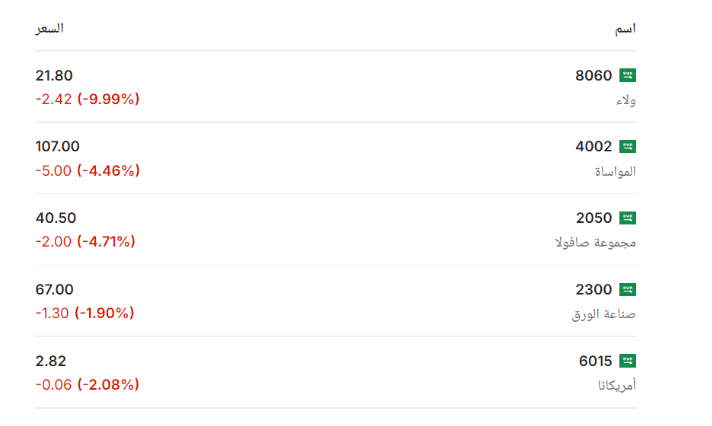Click the Saudi flag icon beside 2300

click(628, 289)
